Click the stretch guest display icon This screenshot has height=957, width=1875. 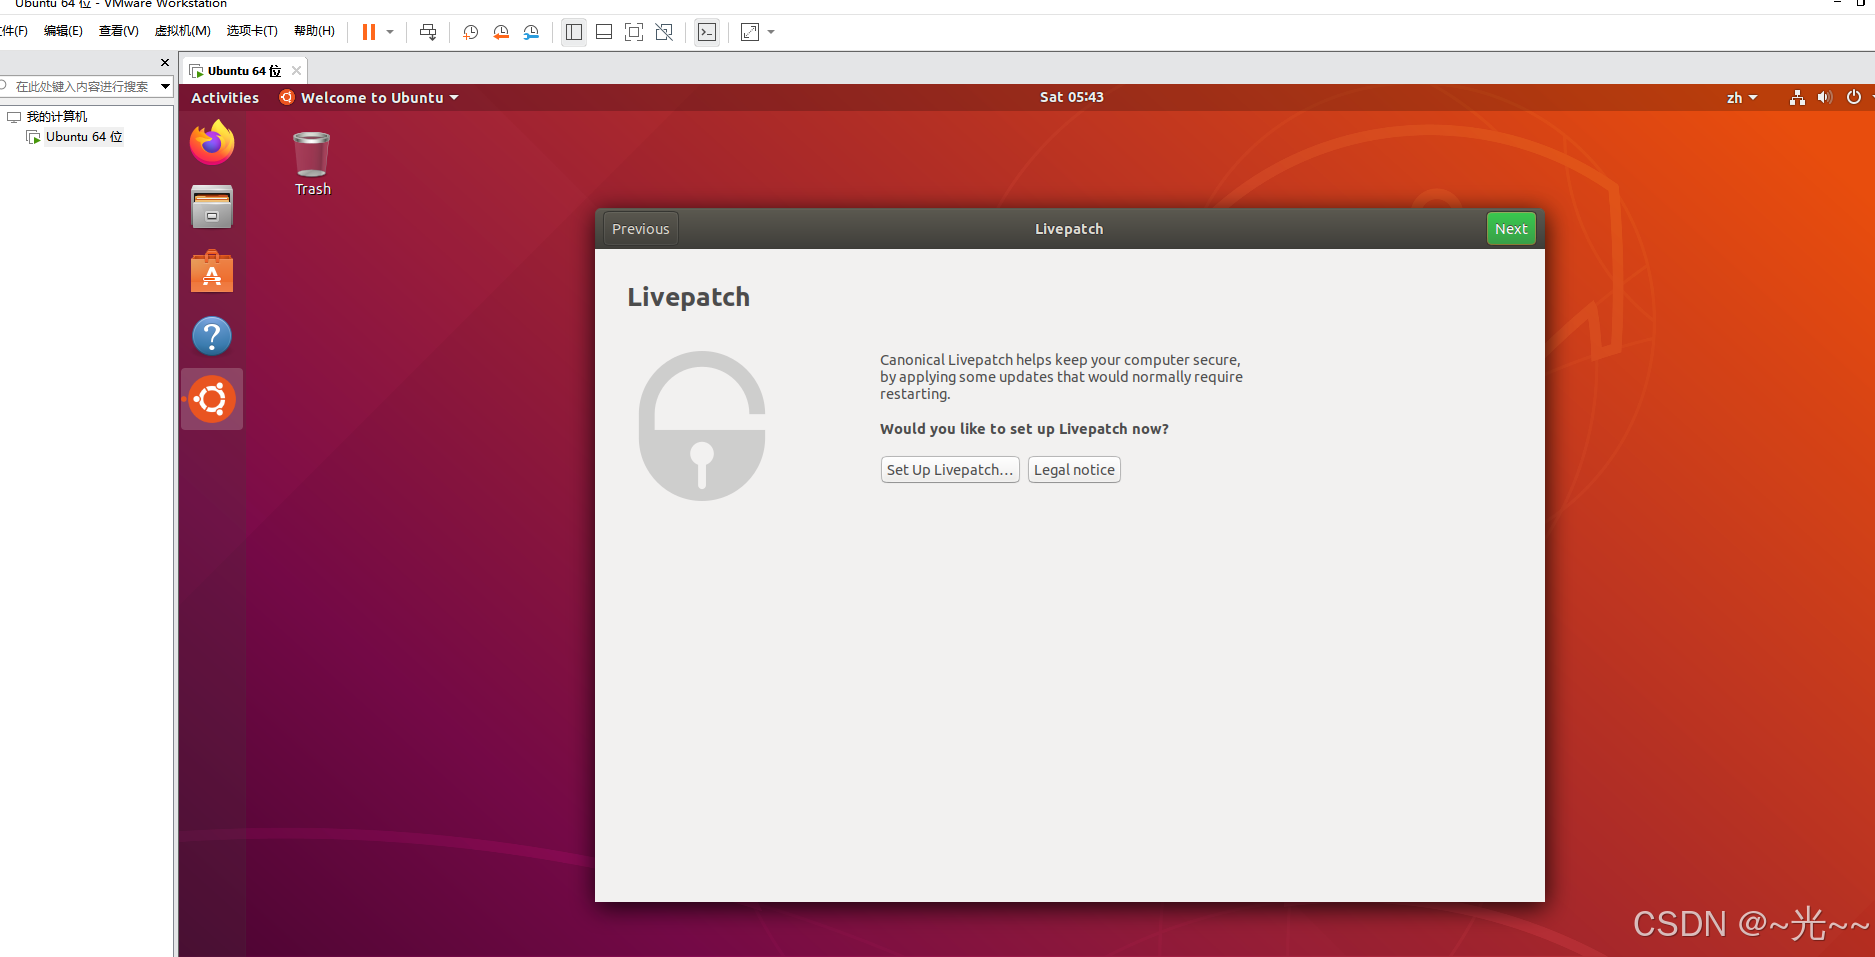coord(750,32)
